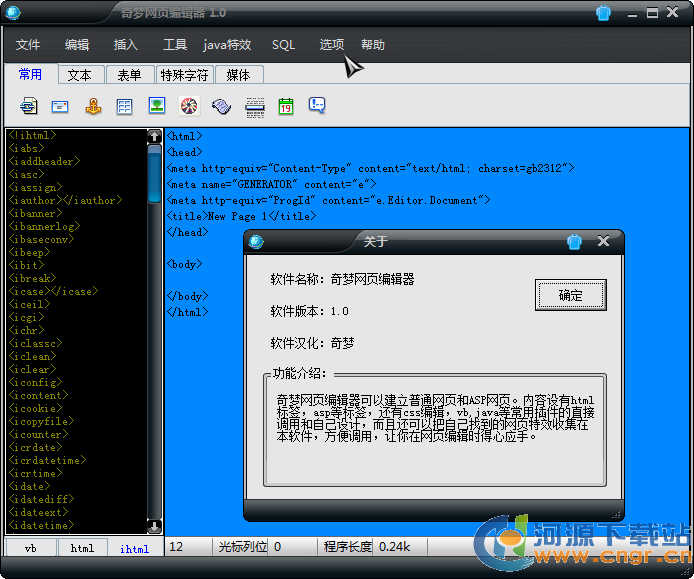Open the 编辑 menu

77,45
